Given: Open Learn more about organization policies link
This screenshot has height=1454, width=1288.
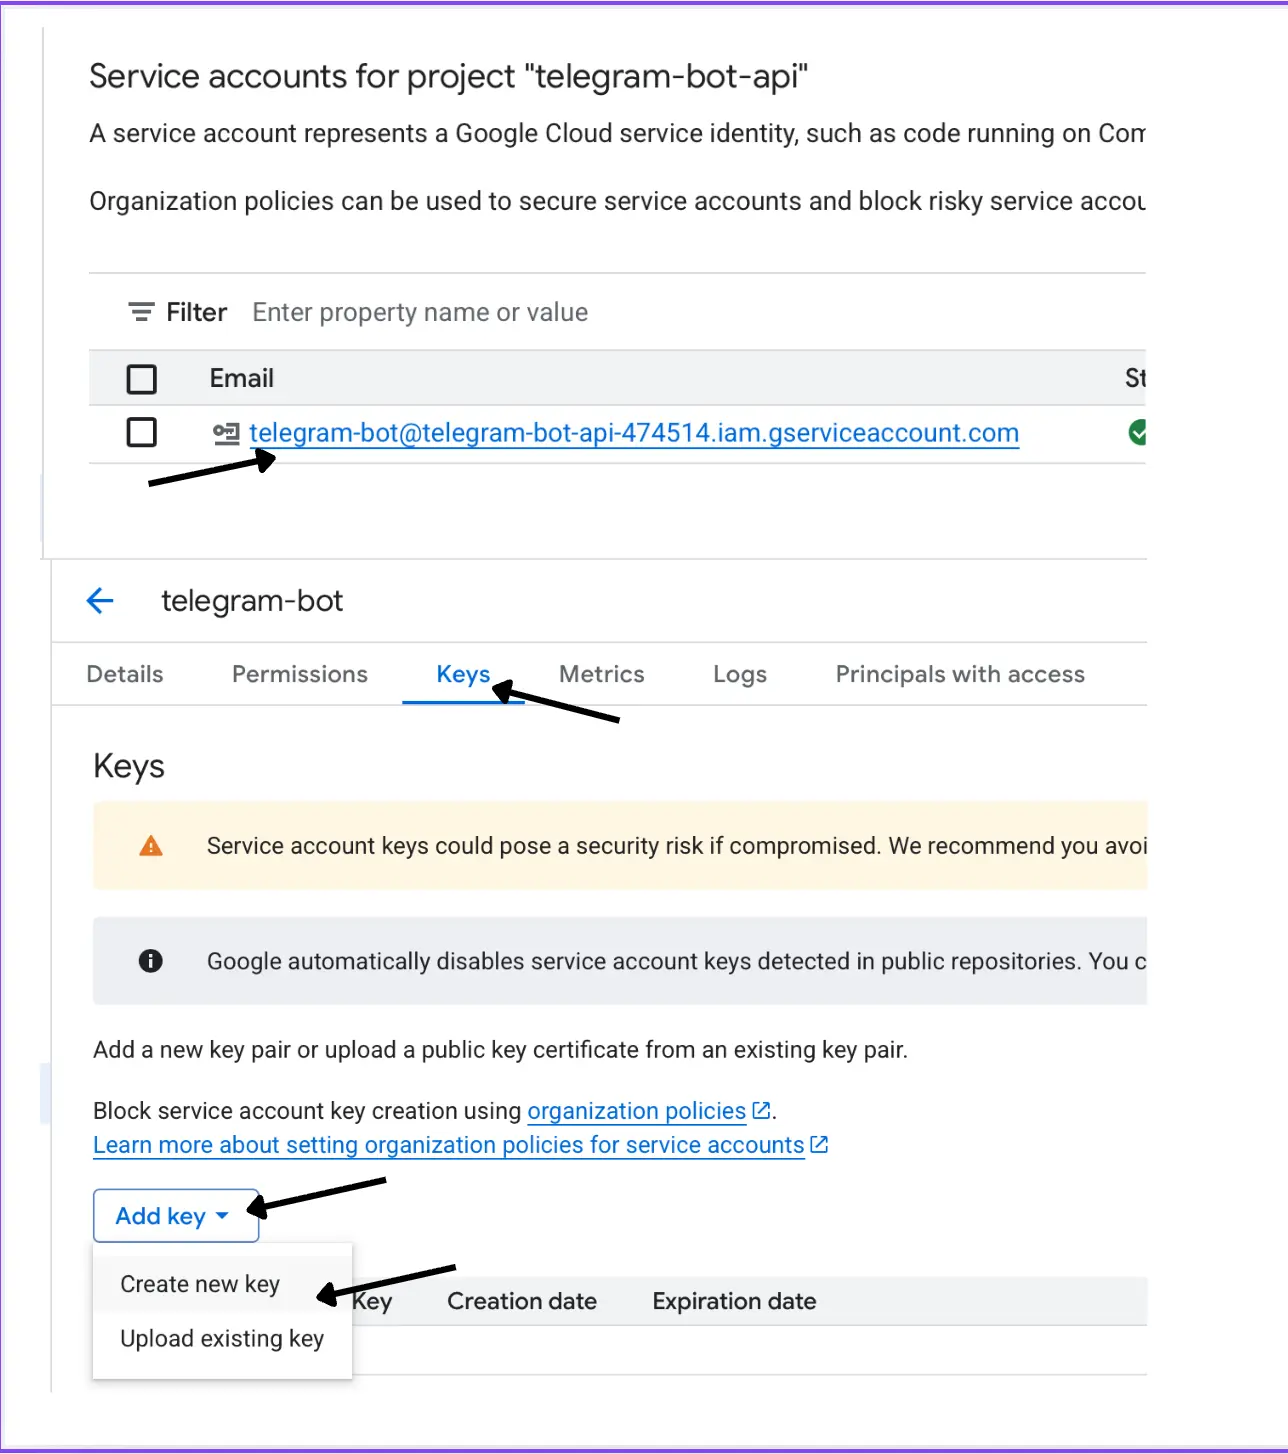Looking at the screenshot, I should click(448, 1145).
